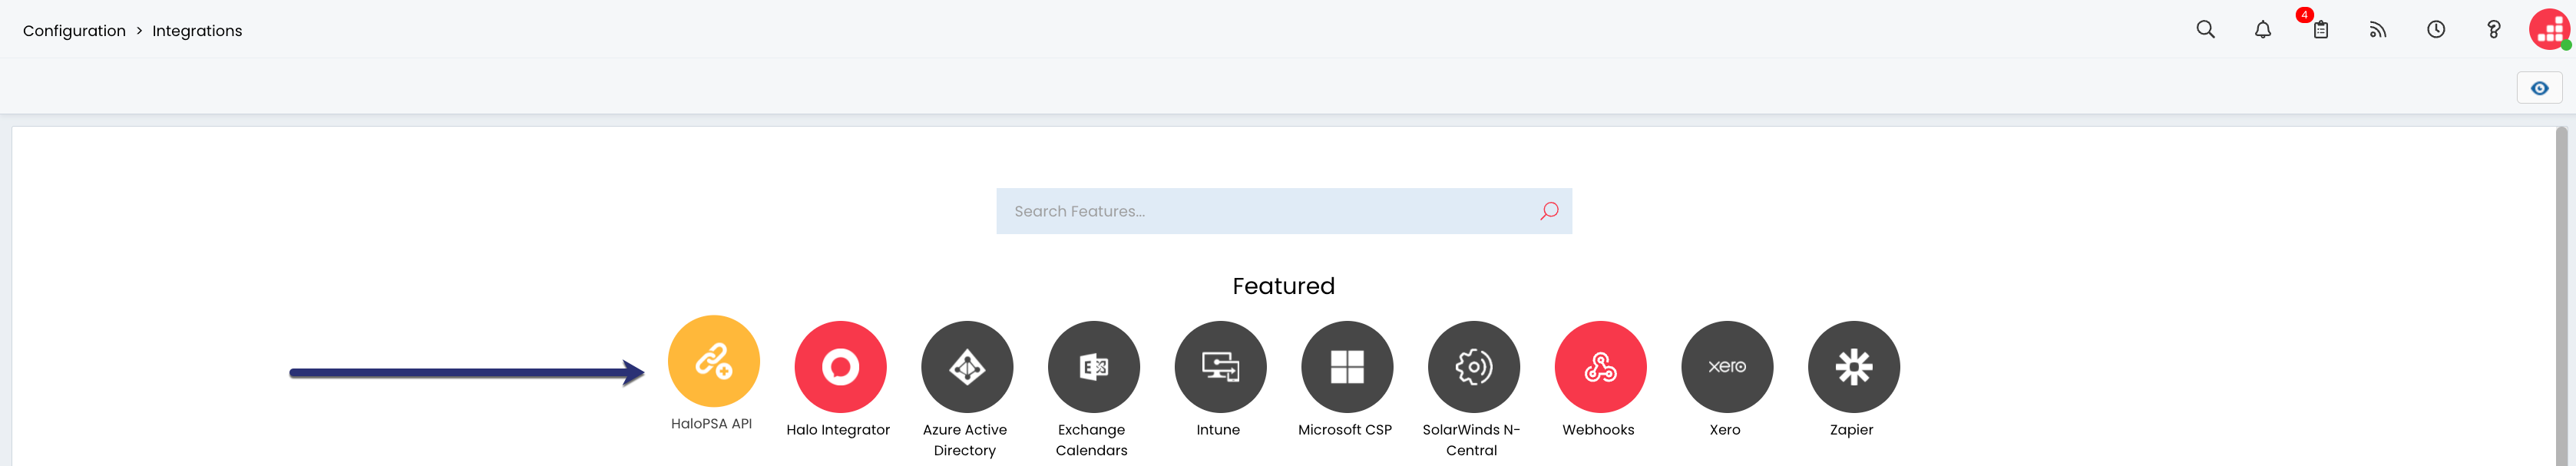Image resolution: width=2576 pixels, height=466 pixels.
Task: Open the clock history icon
Action: 2435,30
